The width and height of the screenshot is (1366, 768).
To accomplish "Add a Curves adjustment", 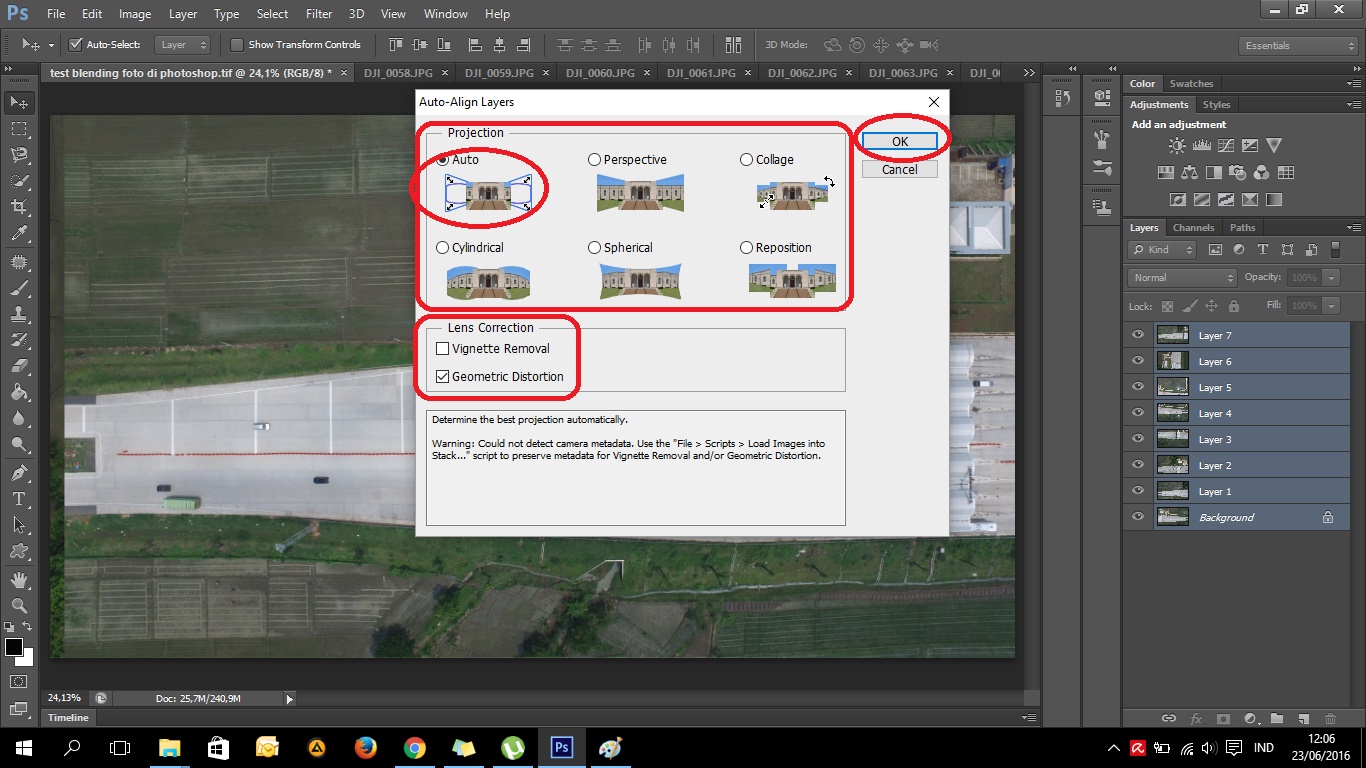I will pyautogui.click(x=1226, y=146).
